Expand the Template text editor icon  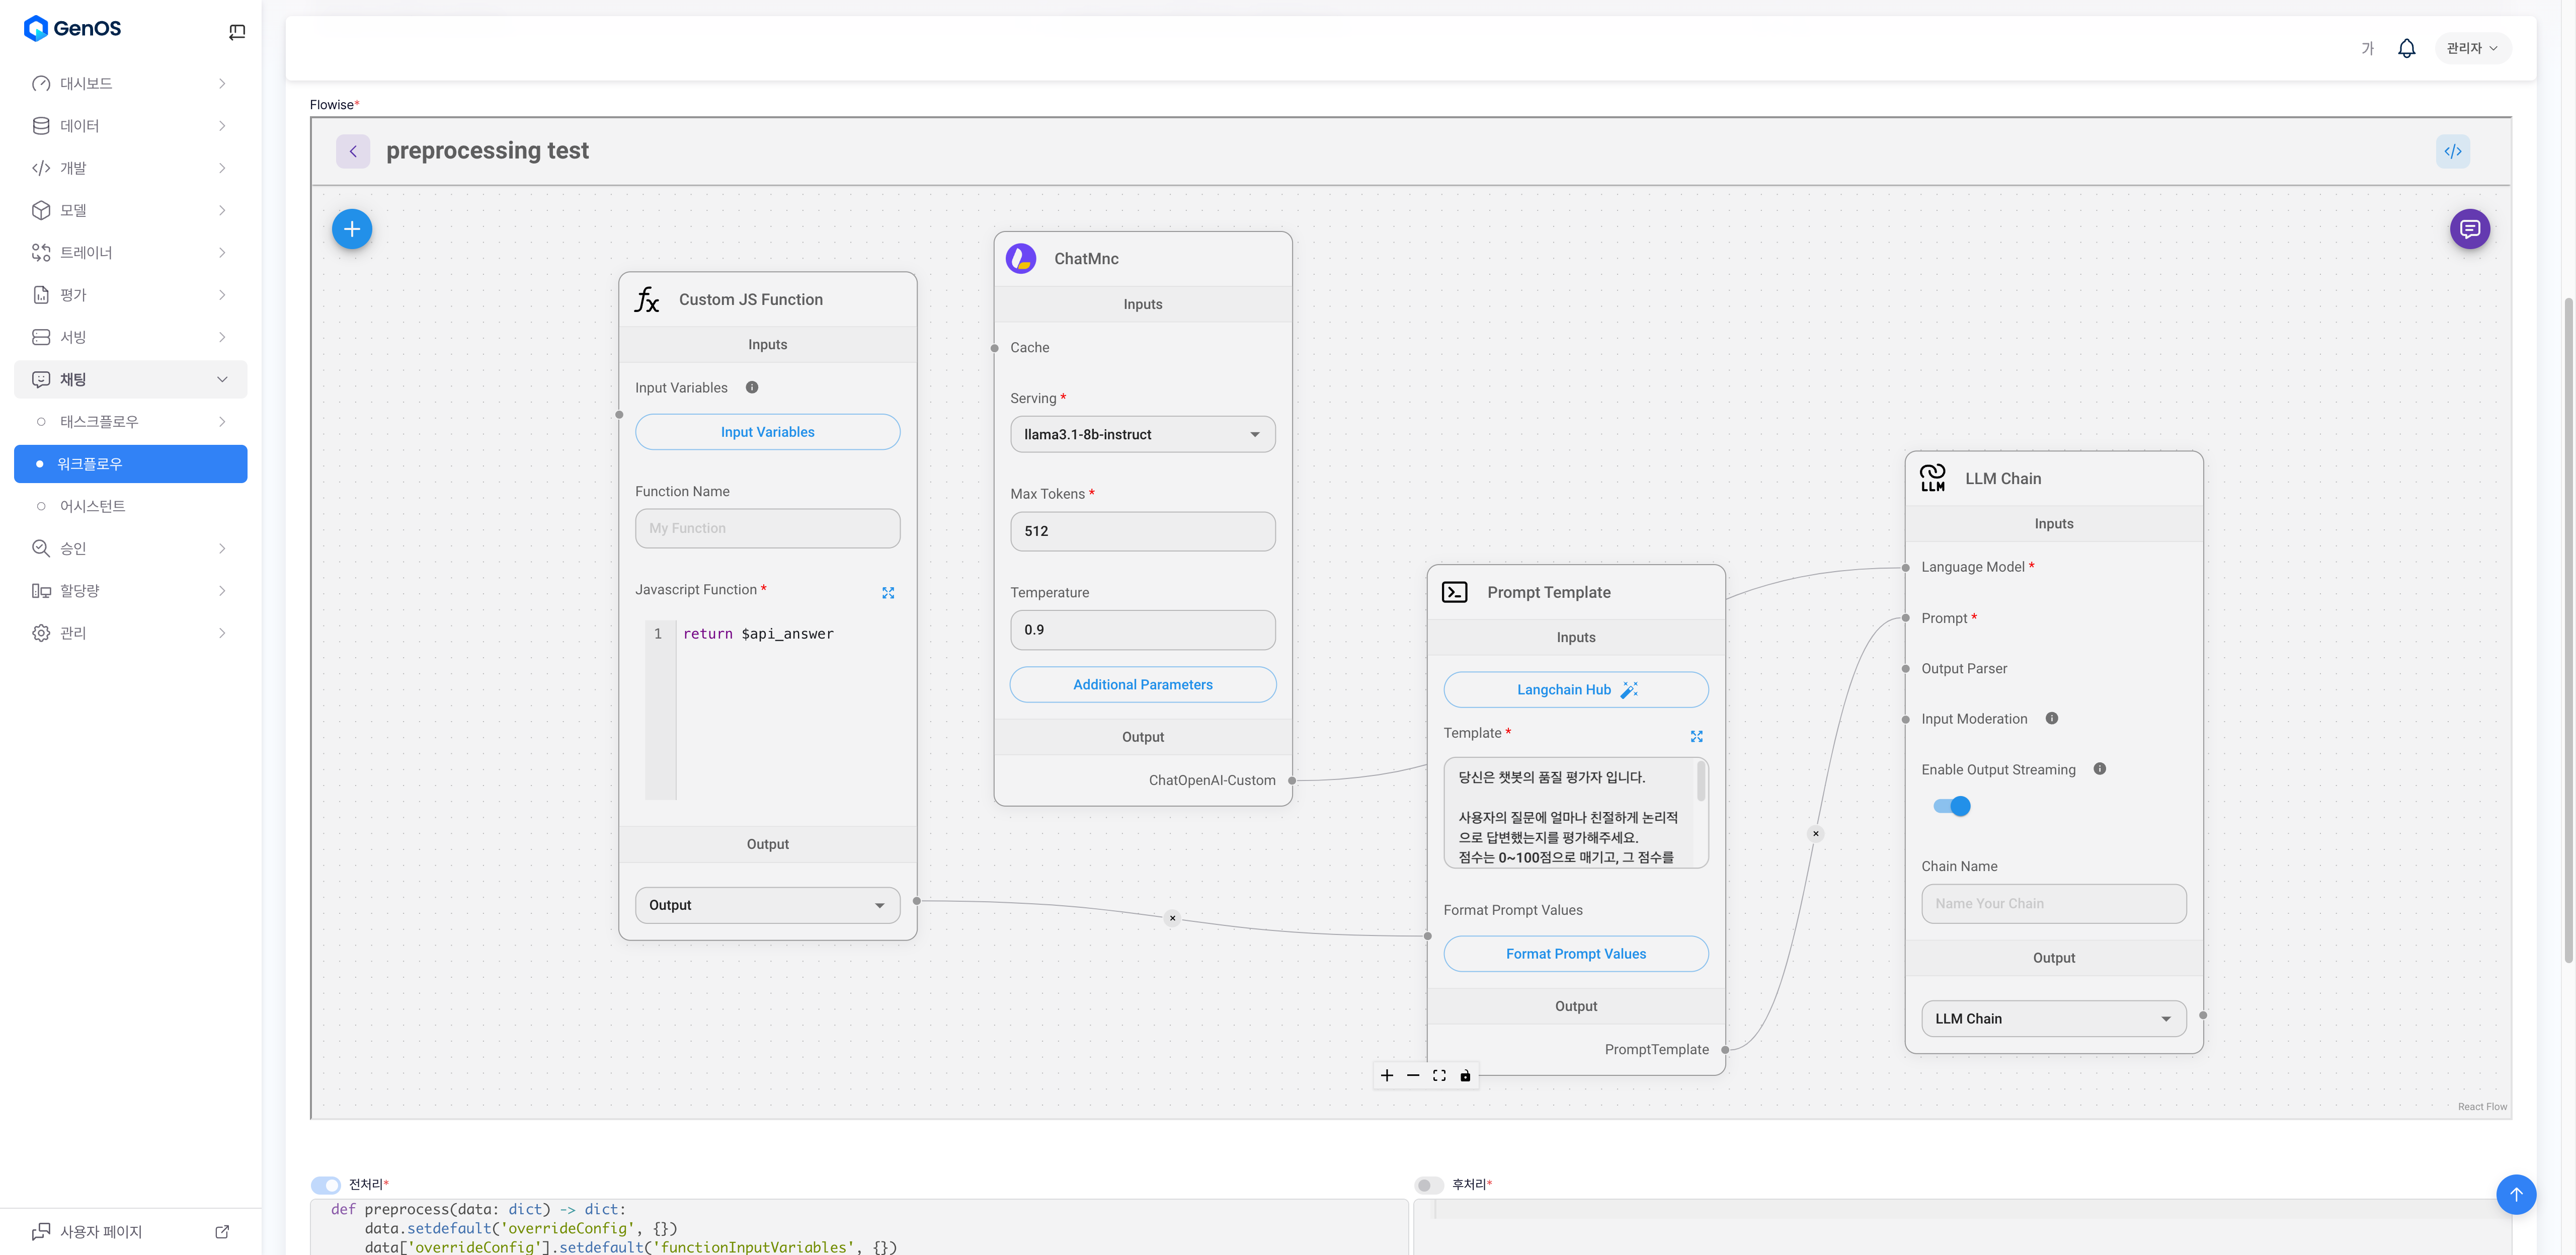(x=1696, y=736)
